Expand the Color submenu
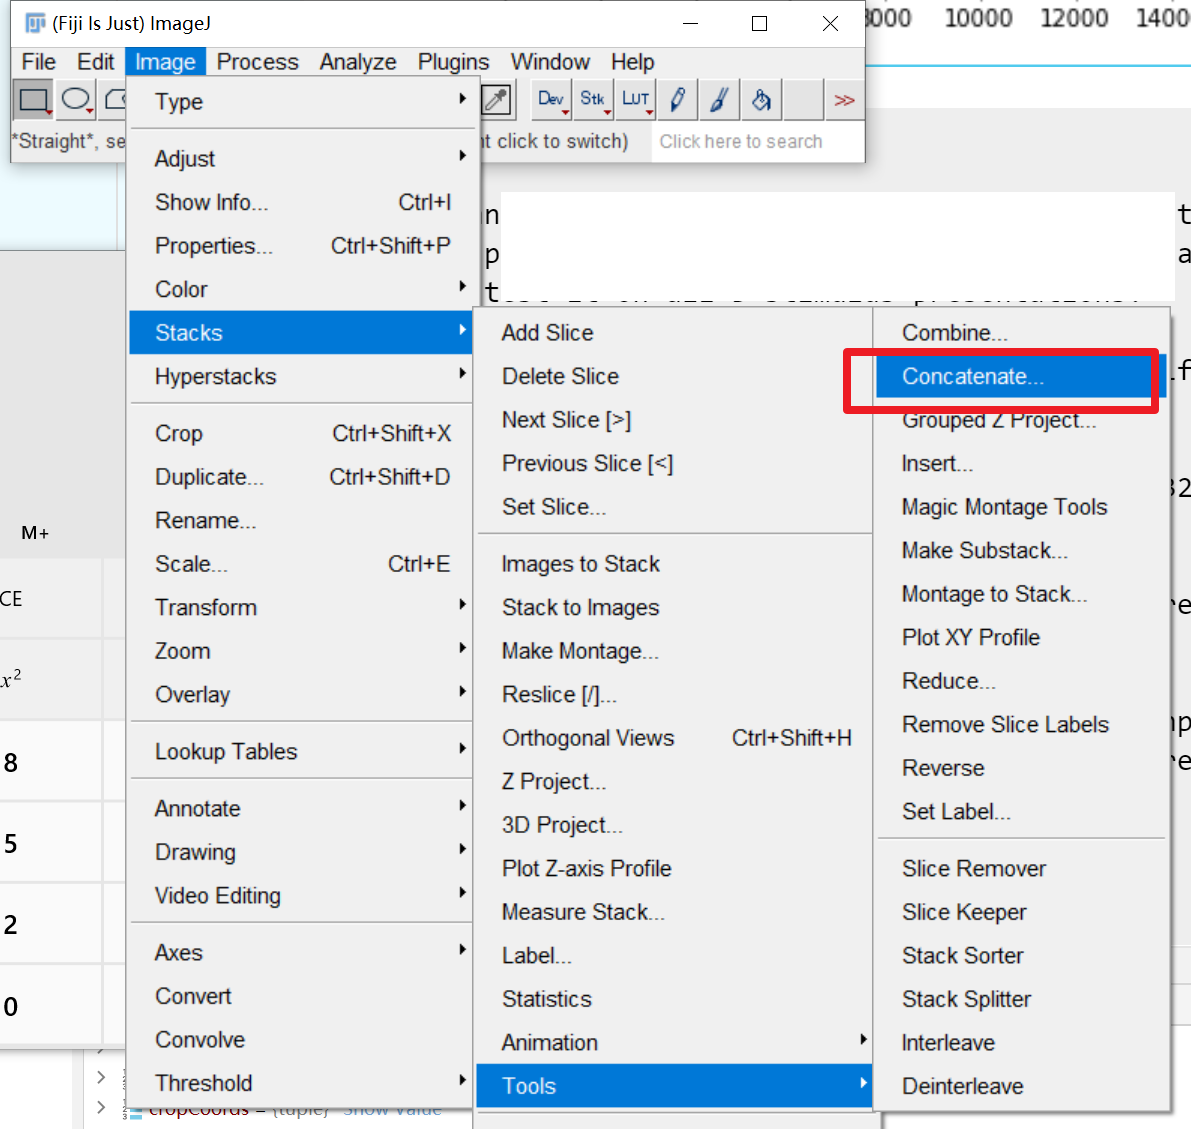Image resolution: width=1191 pixels, height=1129 pixels. tap(302, 289)
